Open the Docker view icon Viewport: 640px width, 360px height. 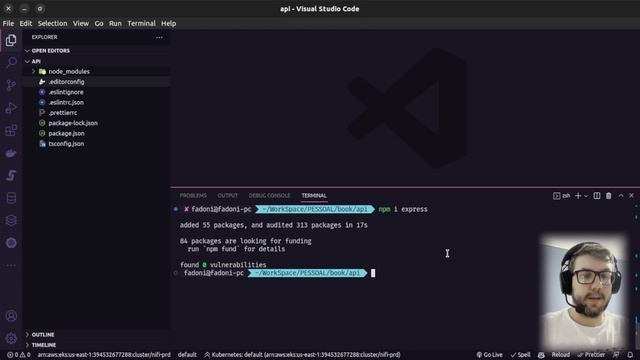[x=11, y=153]
